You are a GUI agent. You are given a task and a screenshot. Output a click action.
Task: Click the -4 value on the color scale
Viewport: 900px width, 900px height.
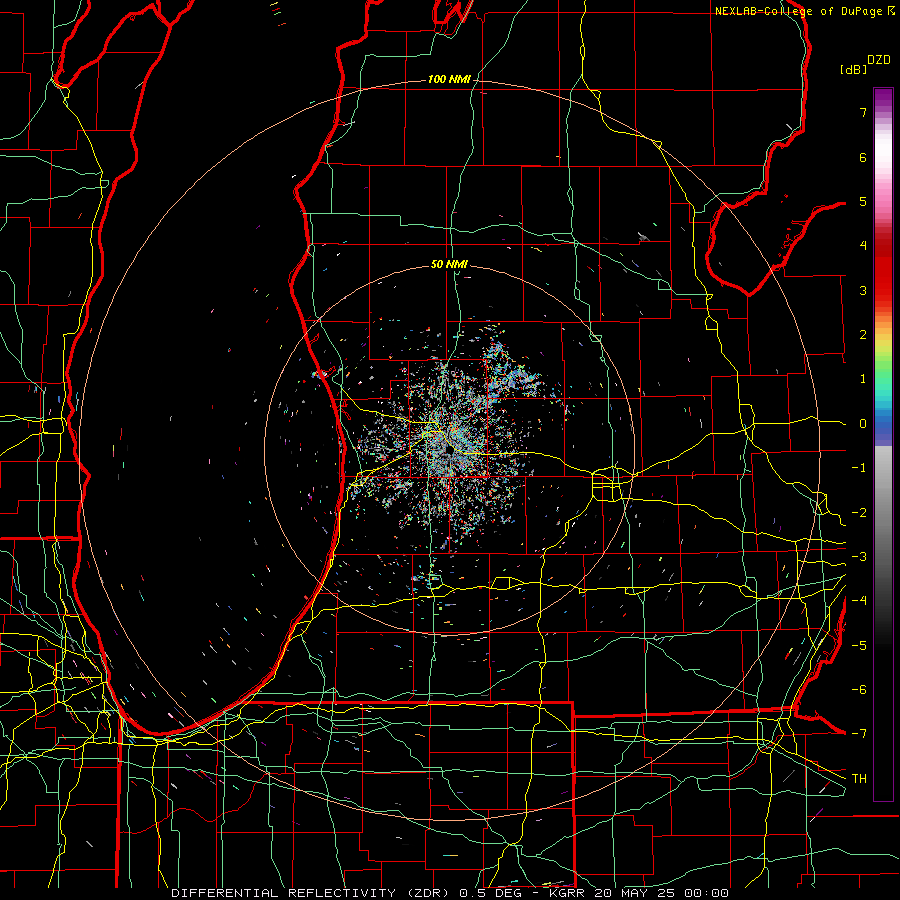click(x=859, y=601)
